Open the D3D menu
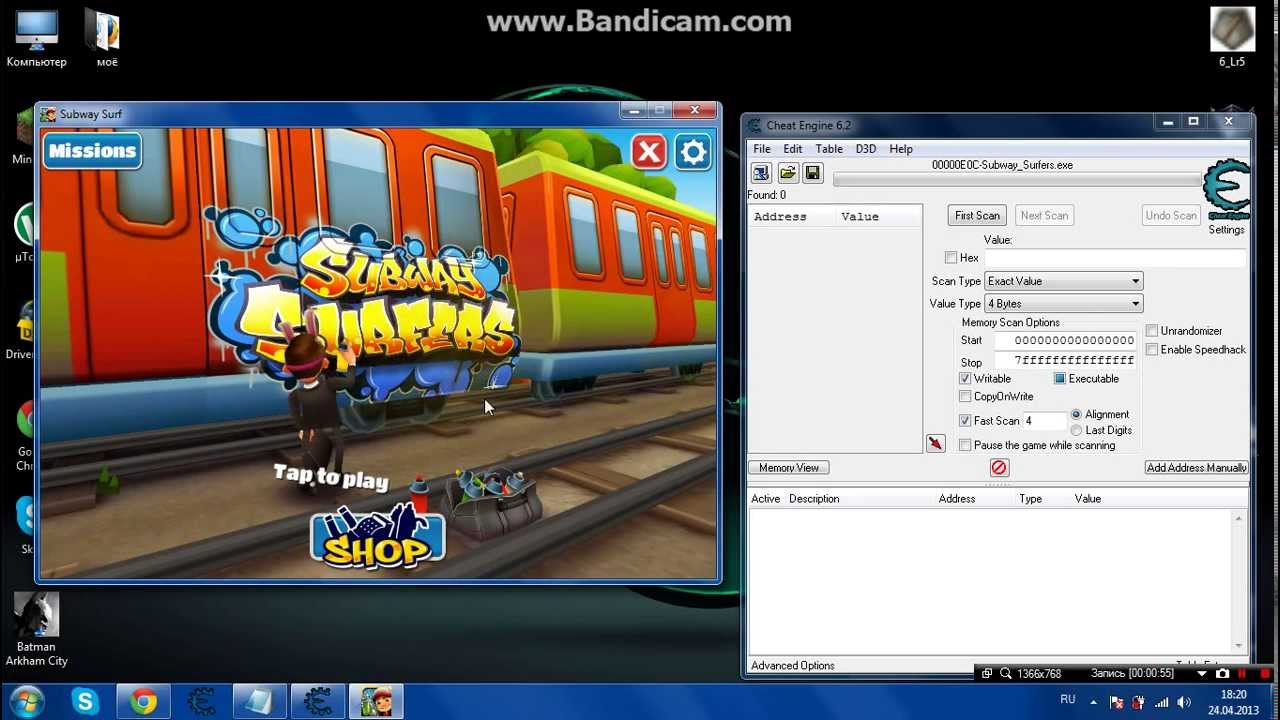The image size is (1280, 720). click(x=866, y=149)
